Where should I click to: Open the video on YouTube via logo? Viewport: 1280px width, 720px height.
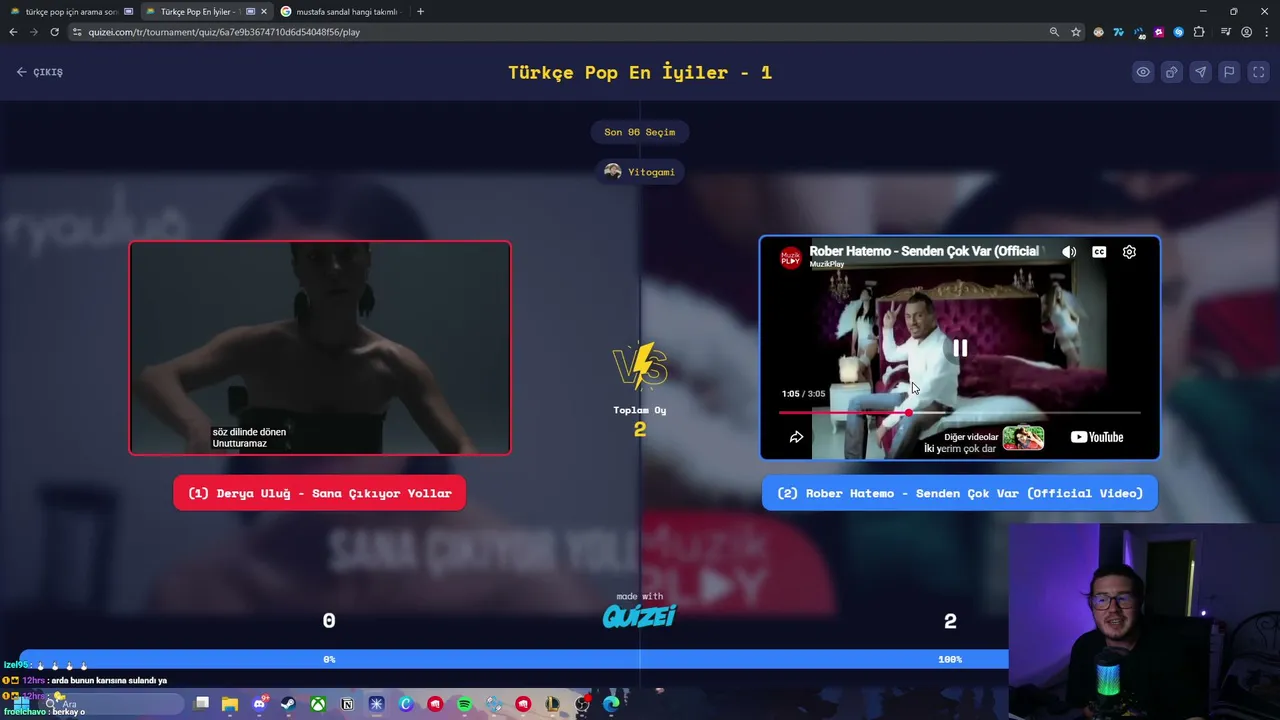pyautogui.click(x=1097, y=437)
